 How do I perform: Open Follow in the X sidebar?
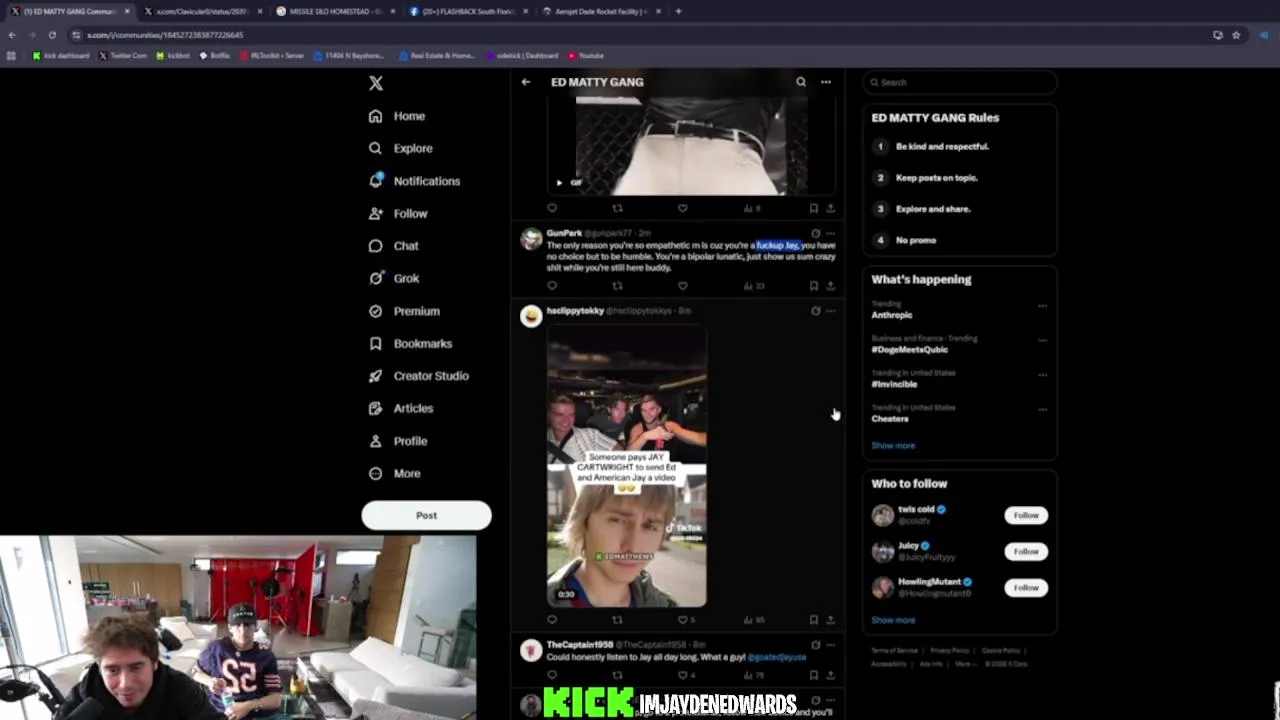[x=398, y=213]
